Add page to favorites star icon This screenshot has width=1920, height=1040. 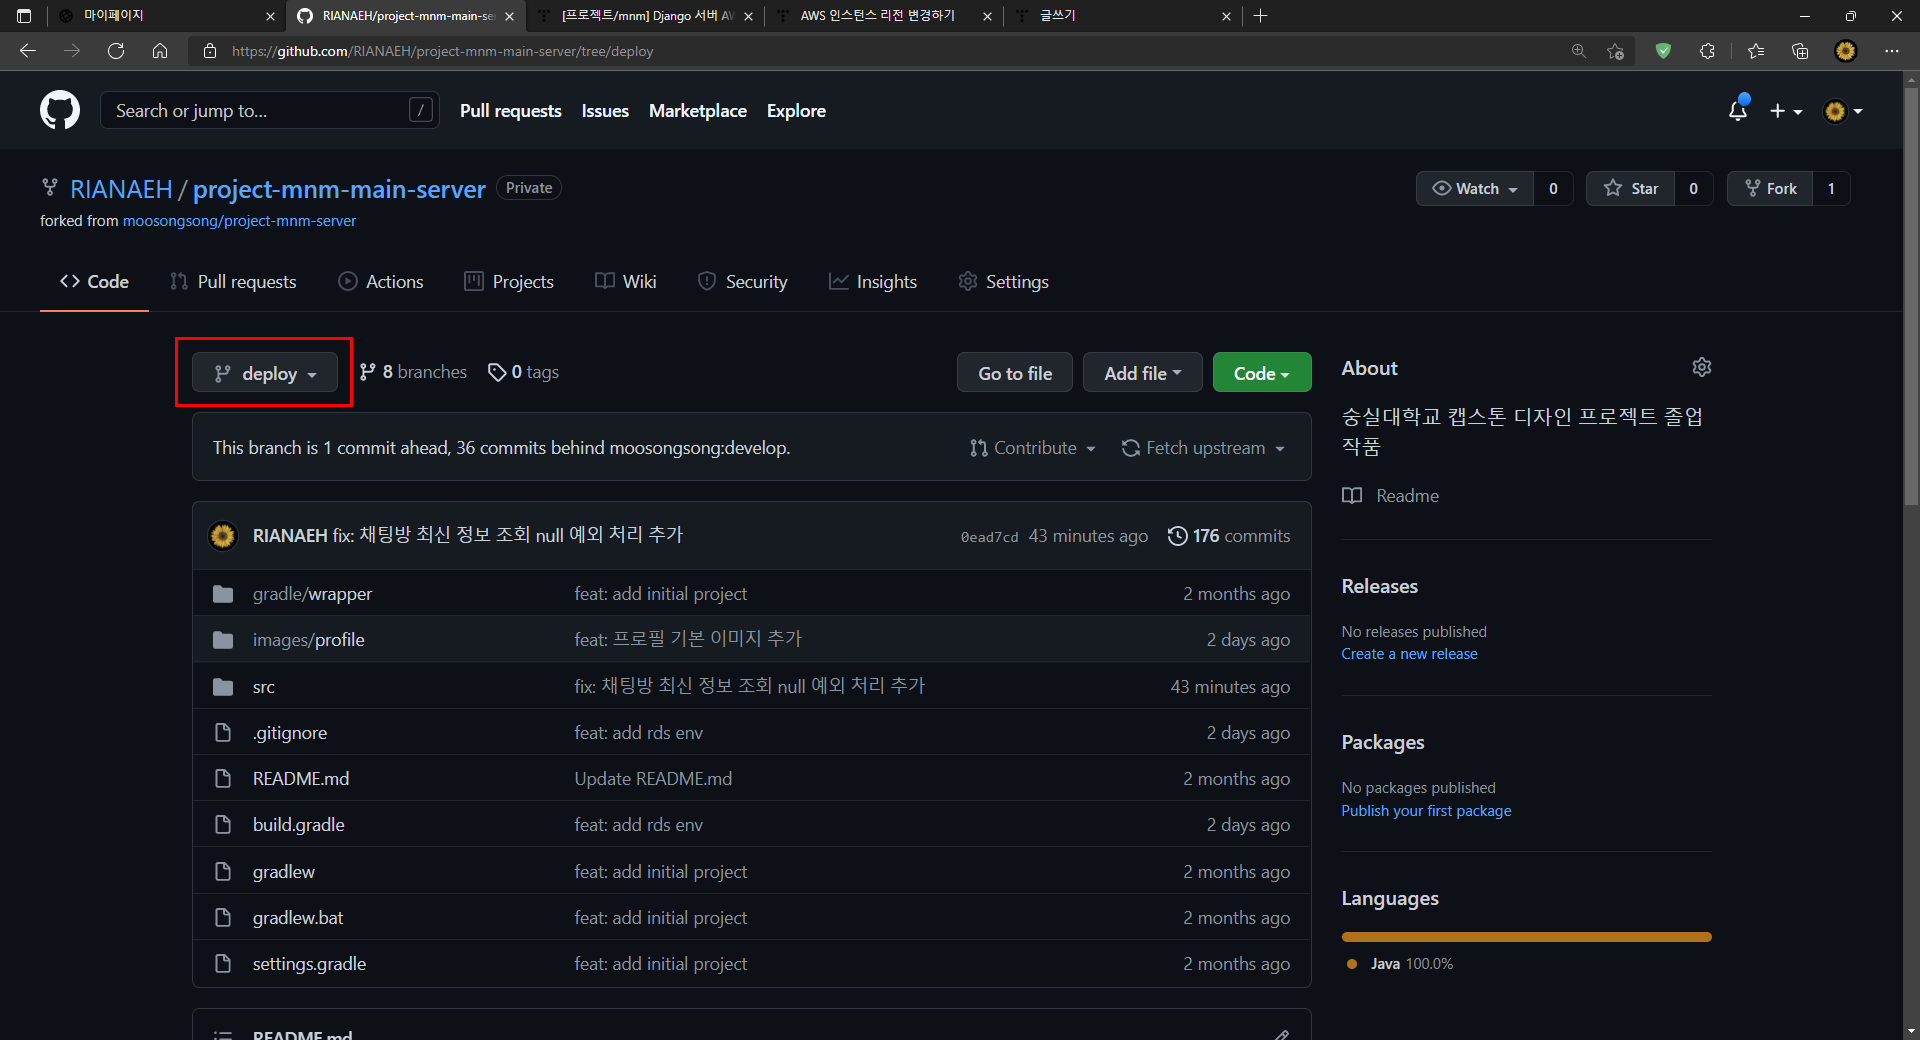(x=1615, y=51)
